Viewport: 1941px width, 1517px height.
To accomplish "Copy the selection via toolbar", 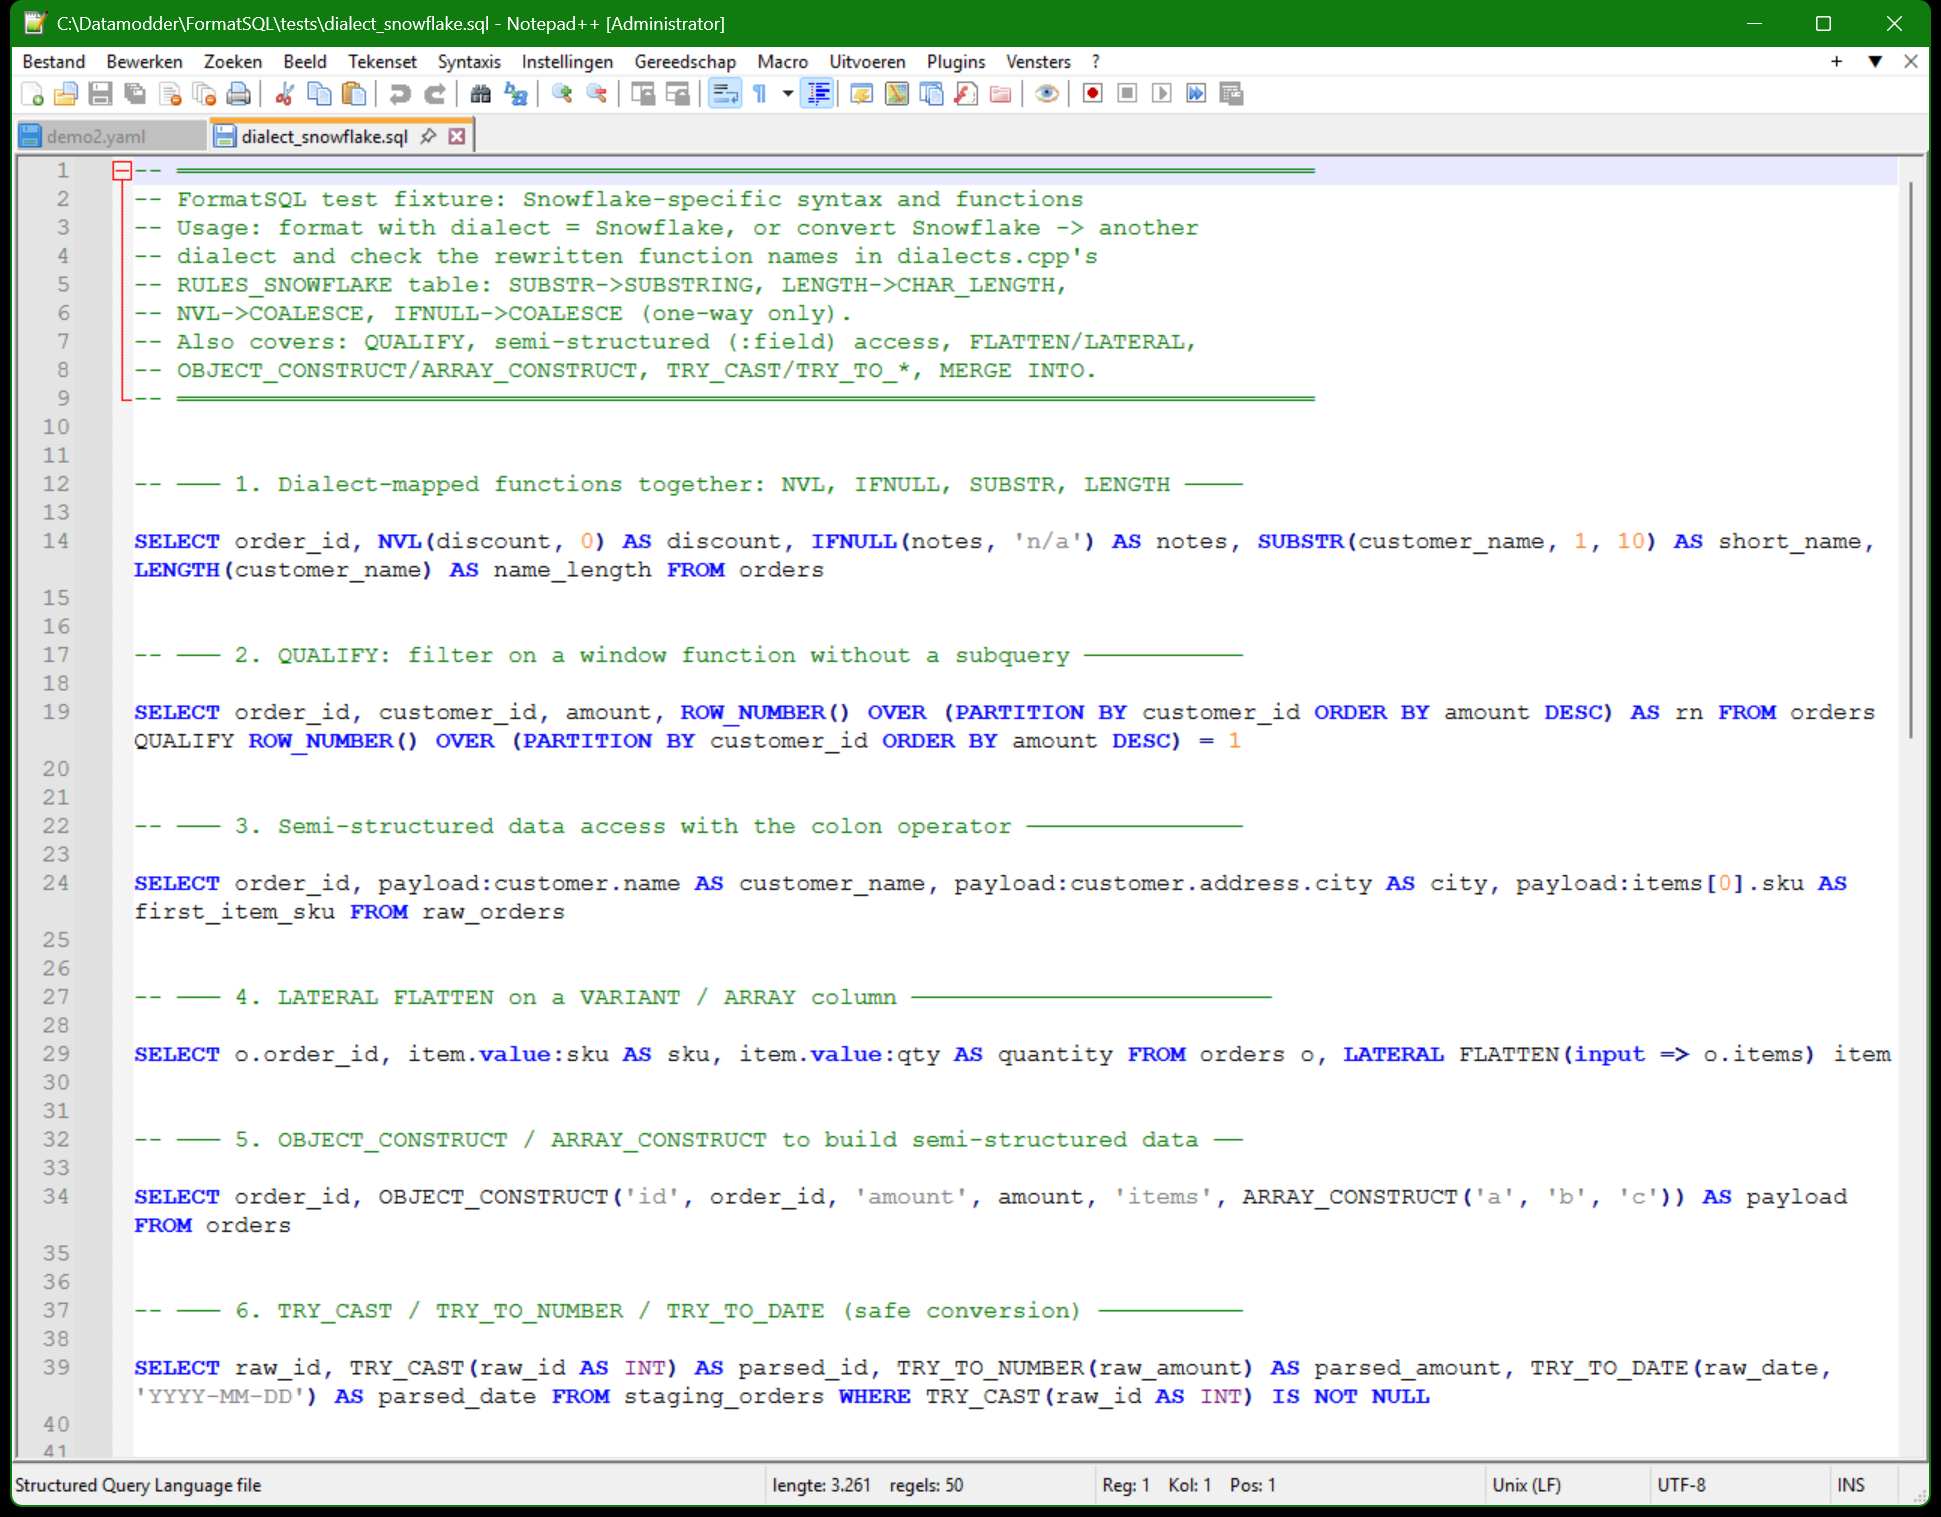I will pyautogui.click(x=319, y=94).
